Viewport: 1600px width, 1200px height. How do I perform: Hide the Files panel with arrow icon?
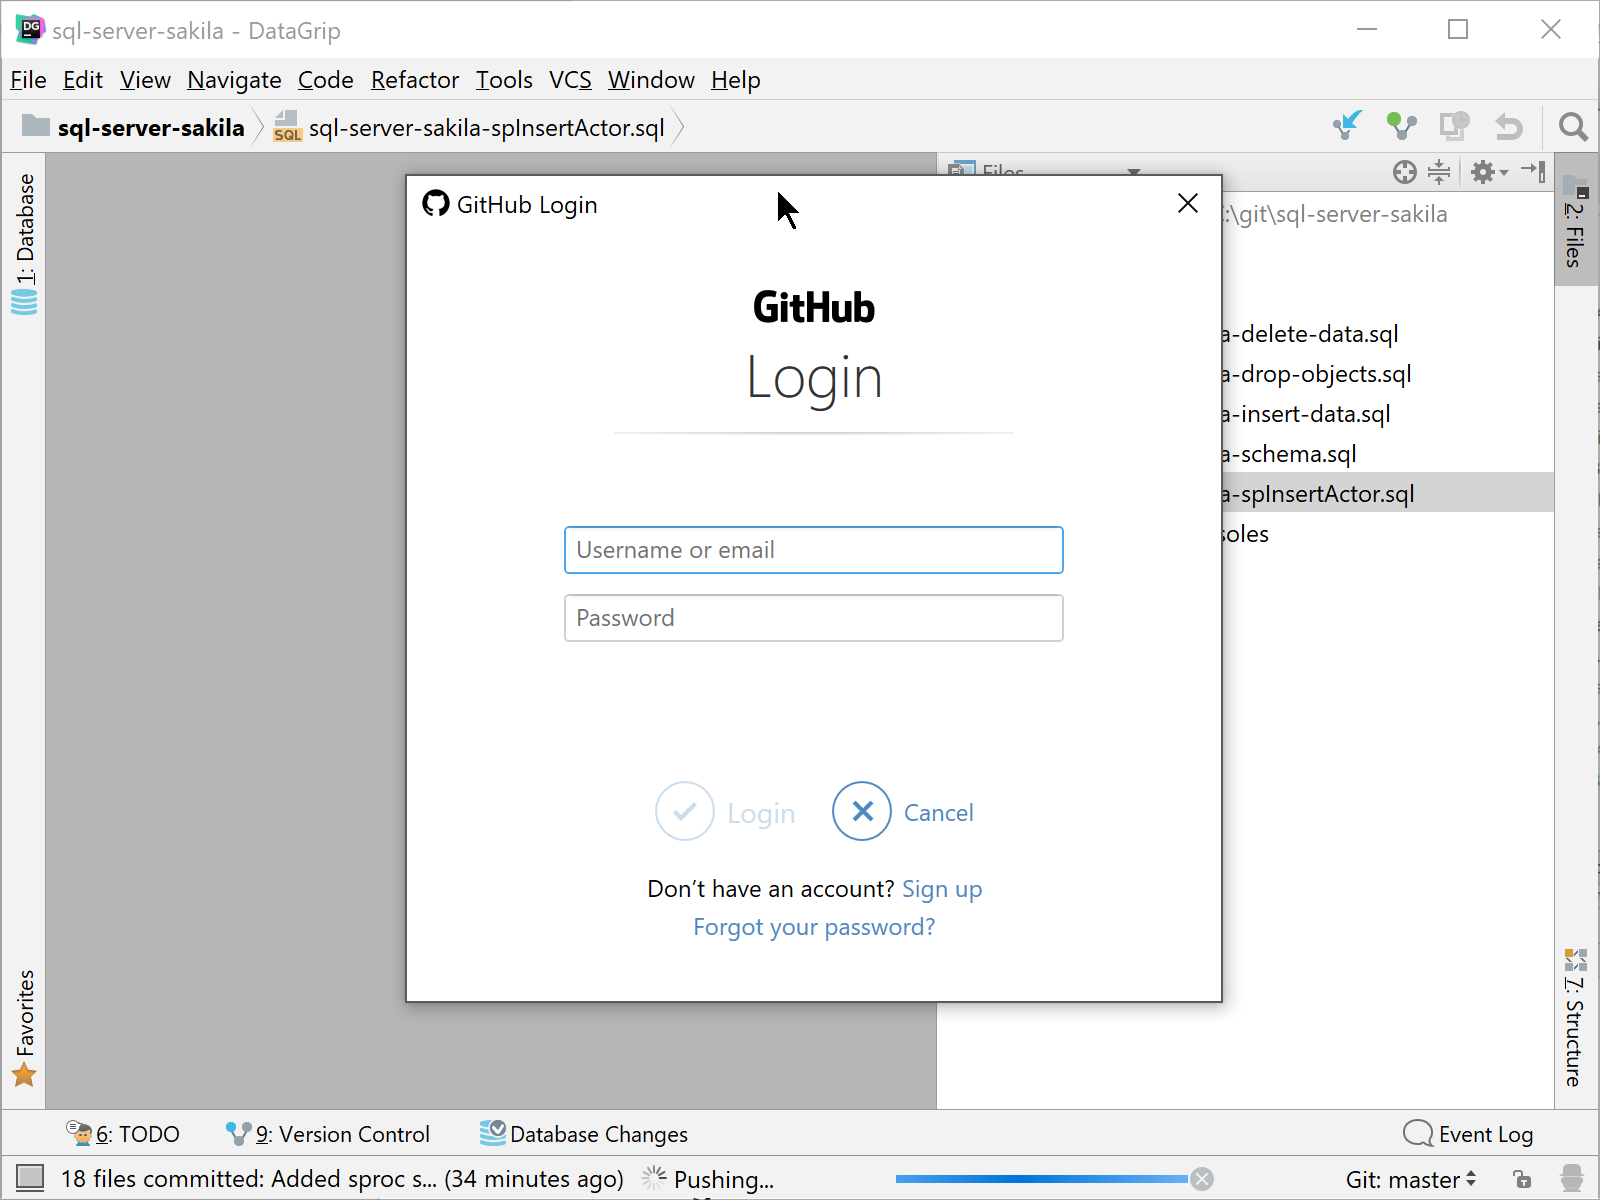click(1533, 171)
